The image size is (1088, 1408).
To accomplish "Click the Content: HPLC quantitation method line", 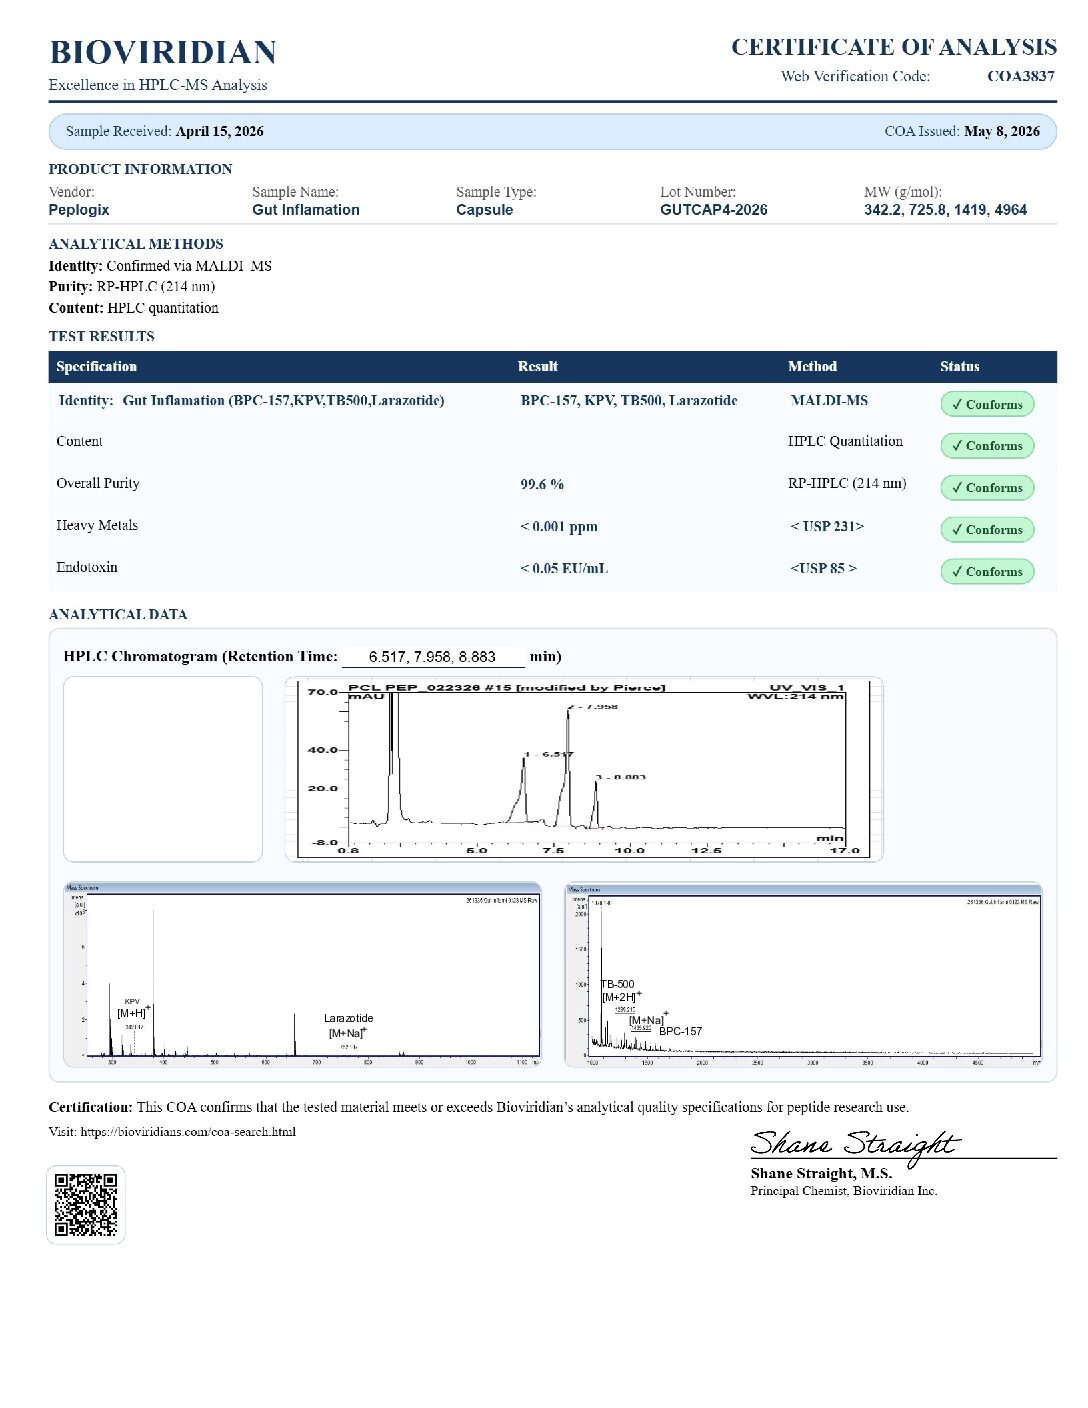I will click(134, 308).
